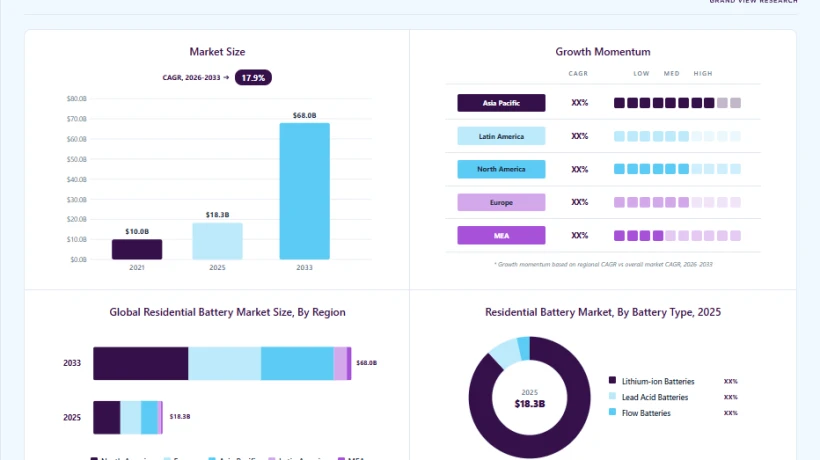
Task: Click the '$10.0B' value above the 2021 bar
Action: click(137, 232)
